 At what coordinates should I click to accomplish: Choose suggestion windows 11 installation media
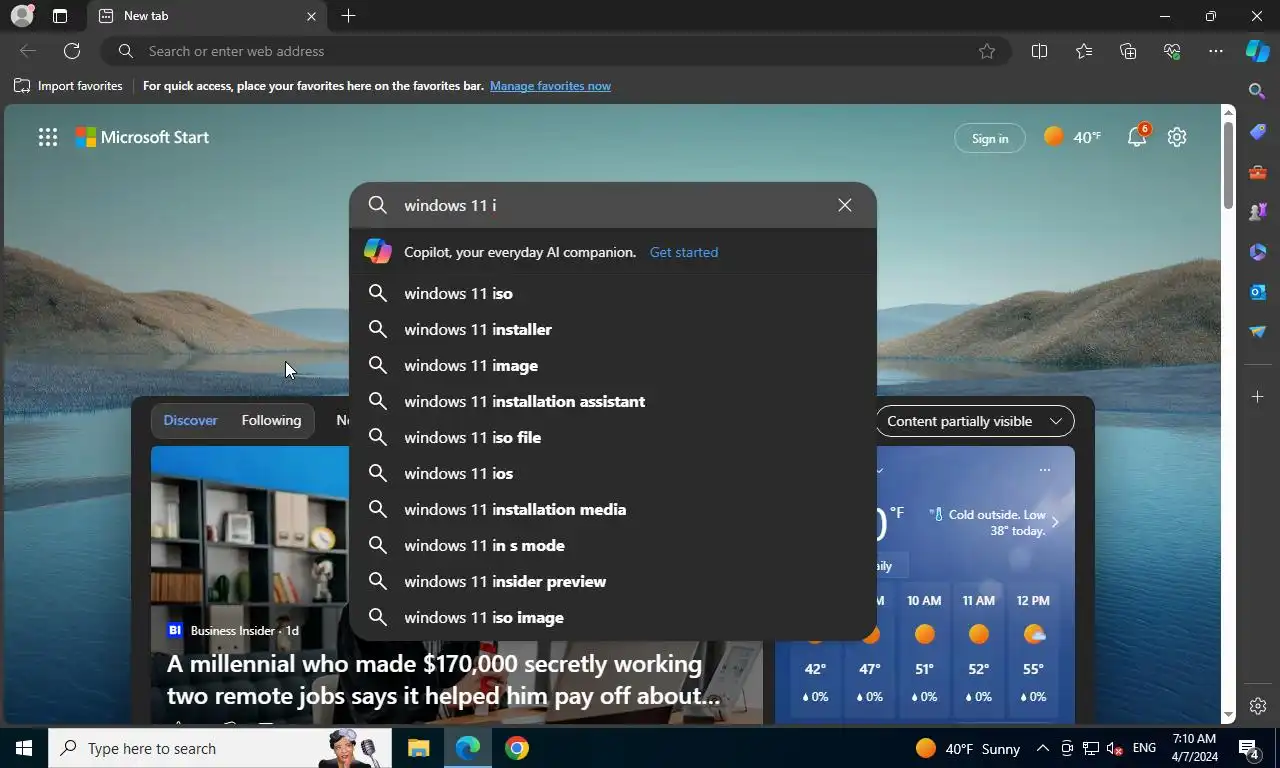(x=613, y=509)
